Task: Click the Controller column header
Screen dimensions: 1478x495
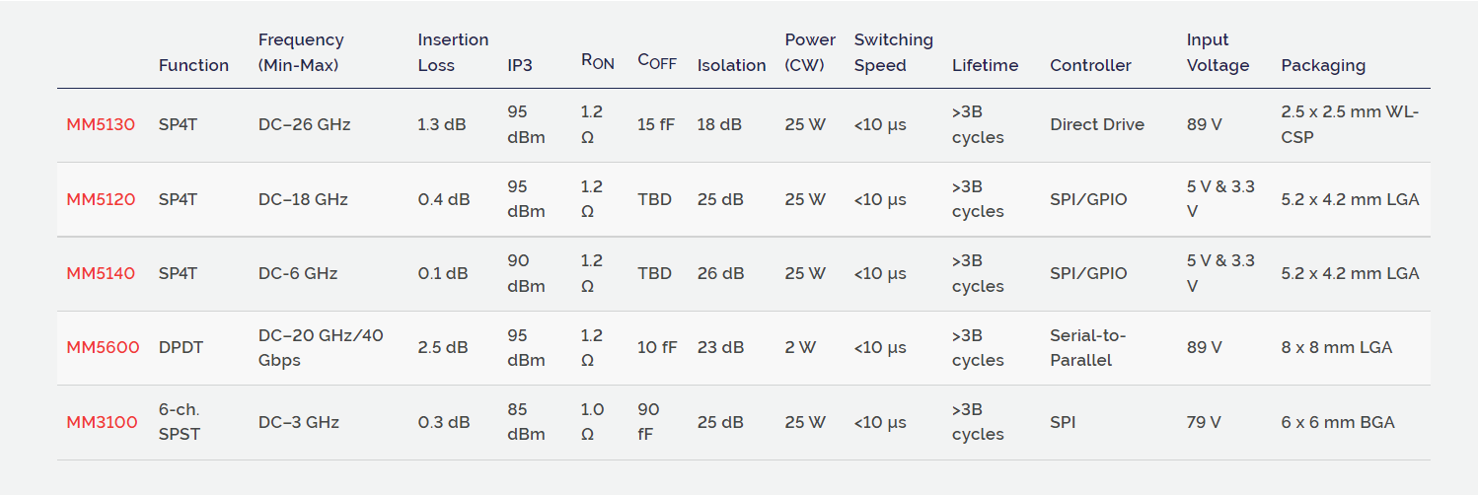Action: [1090, 65]
